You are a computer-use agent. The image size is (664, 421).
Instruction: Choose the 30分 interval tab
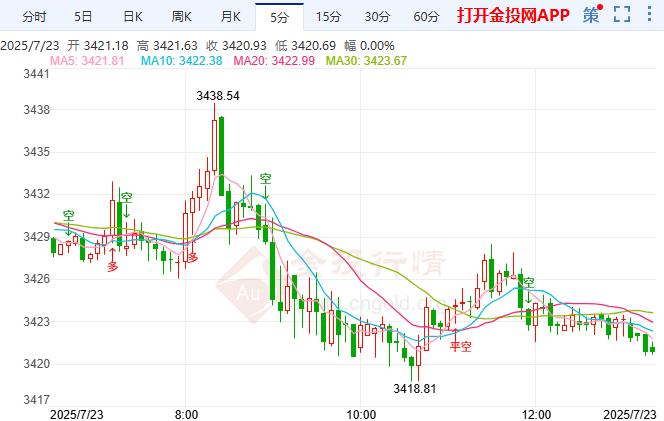[377, 17]
